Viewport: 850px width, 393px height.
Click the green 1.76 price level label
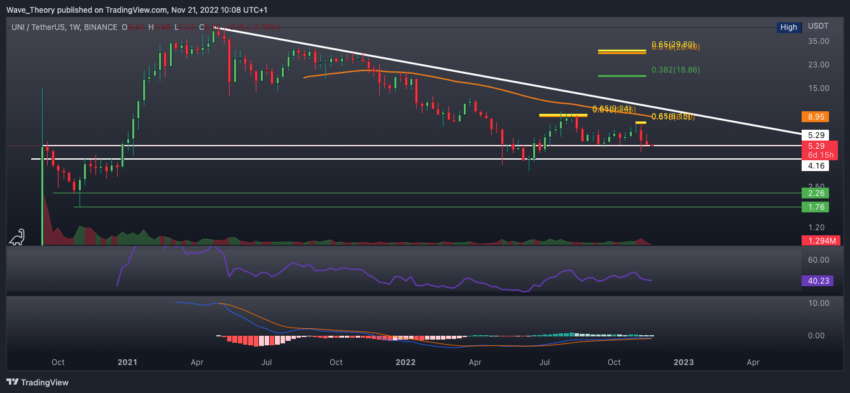[x=815, y=207]
